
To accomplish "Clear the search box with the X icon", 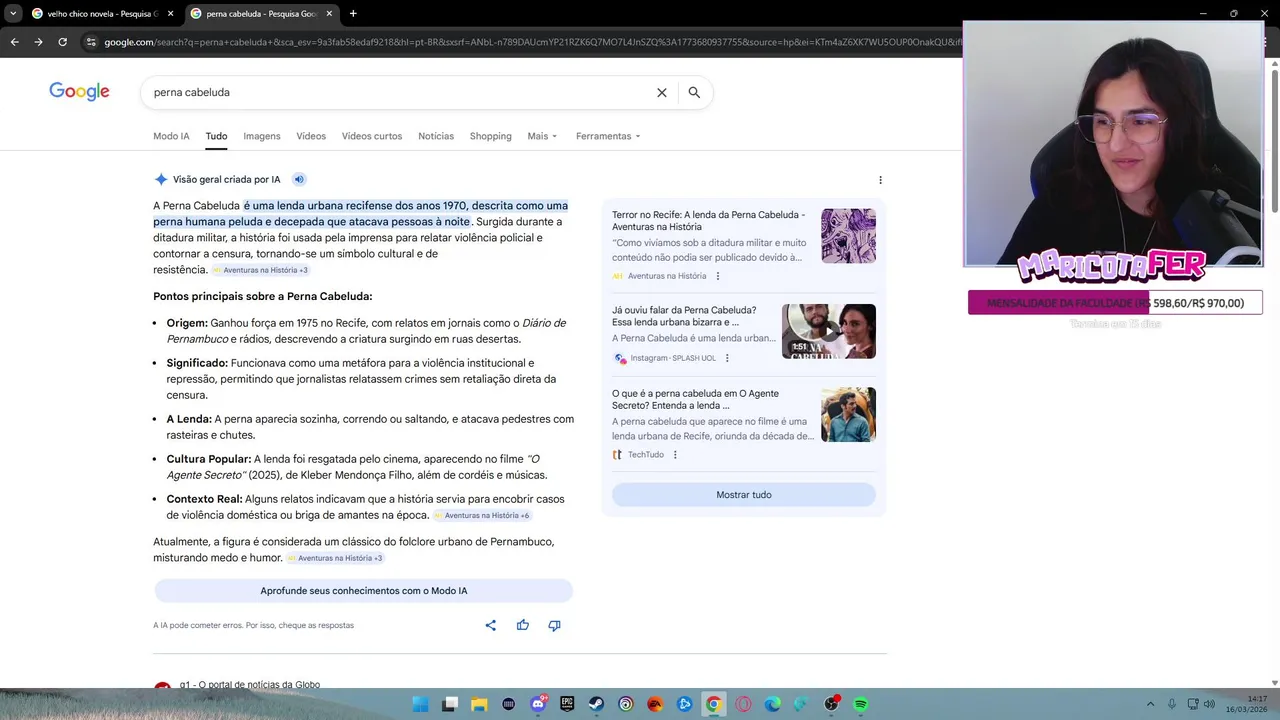I will (x=661, y=92).
